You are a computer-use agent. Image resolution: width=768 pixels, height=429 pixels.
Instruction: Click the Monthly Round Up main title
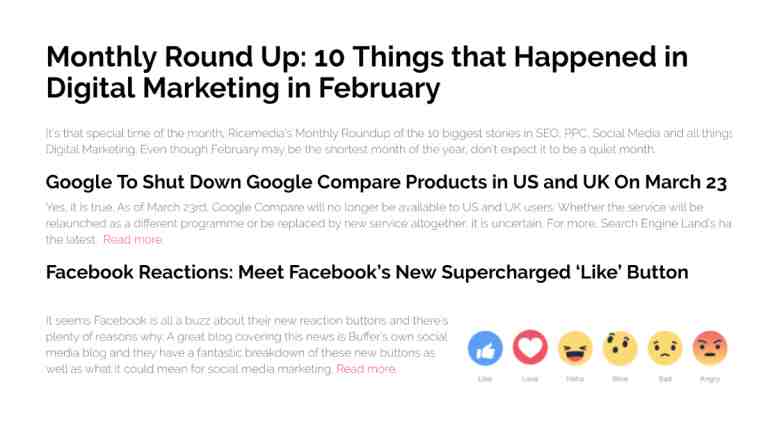pyautogui.click(x=367, y=72)
